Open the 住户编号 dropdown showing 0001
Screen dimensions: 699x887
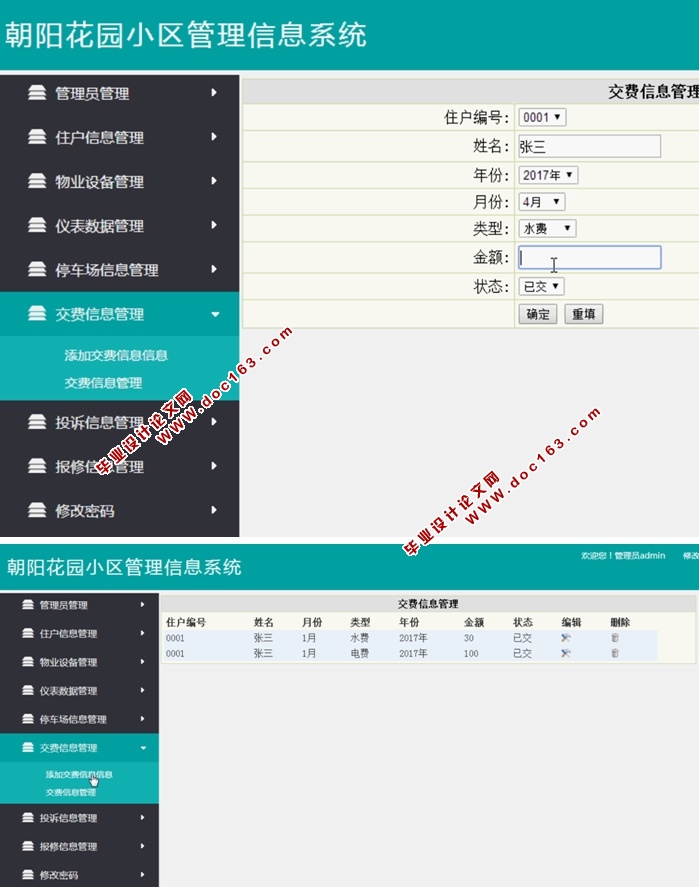point(542,117)
